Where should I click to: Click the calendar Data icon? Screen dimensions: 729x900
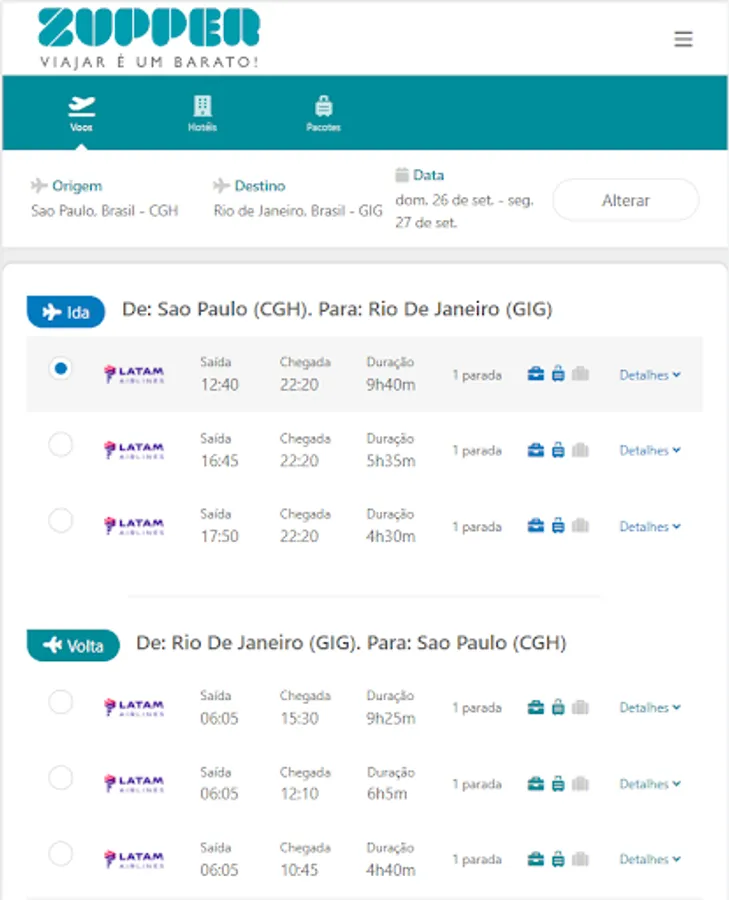[x=402, y=175]
